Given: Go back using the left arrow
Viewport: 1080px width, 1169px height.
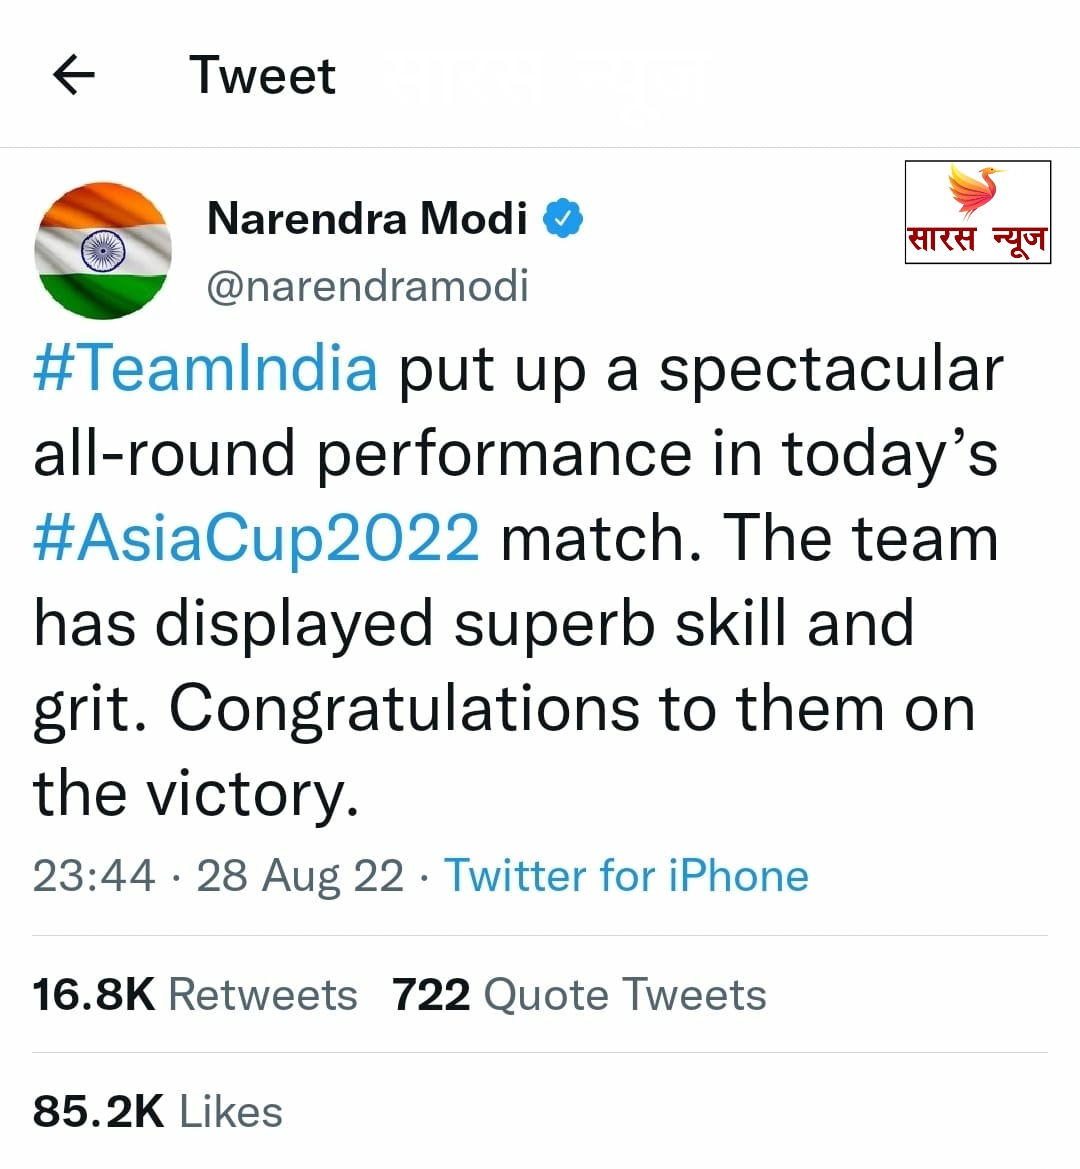Looking at the screenshot, I should coord(74,75).
